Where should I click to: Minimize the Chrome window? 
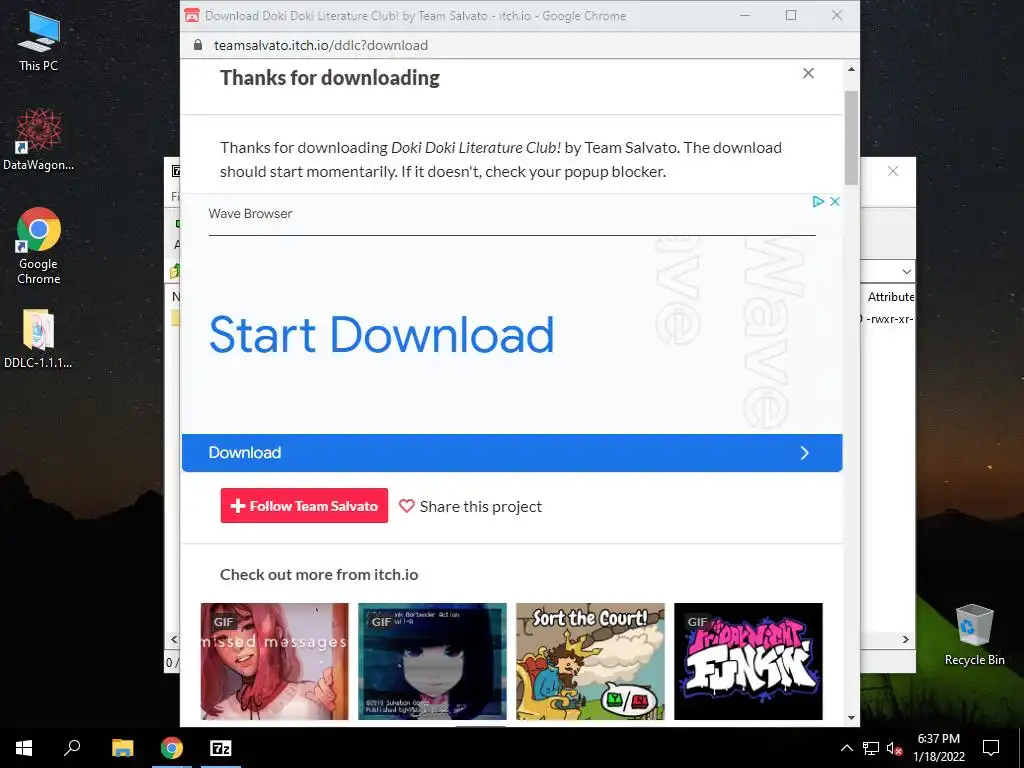pyautogui.click(x=744, y=15)
